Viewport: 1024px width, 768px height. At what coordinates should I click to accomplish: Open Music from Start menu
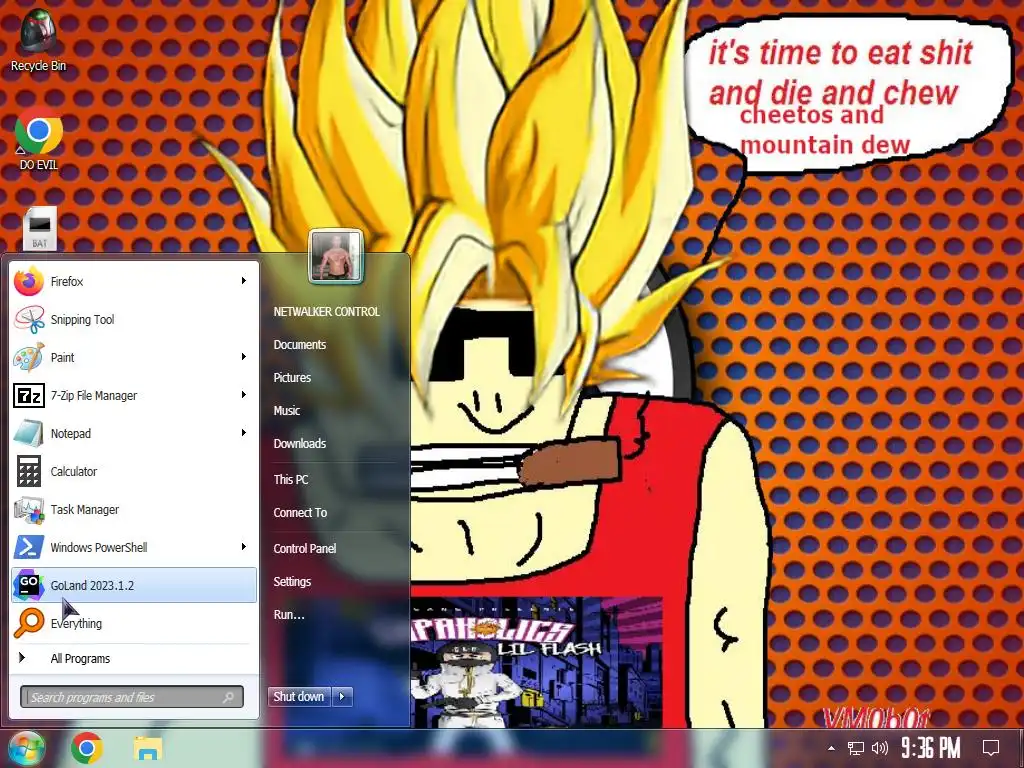click(x=287, y=410)
